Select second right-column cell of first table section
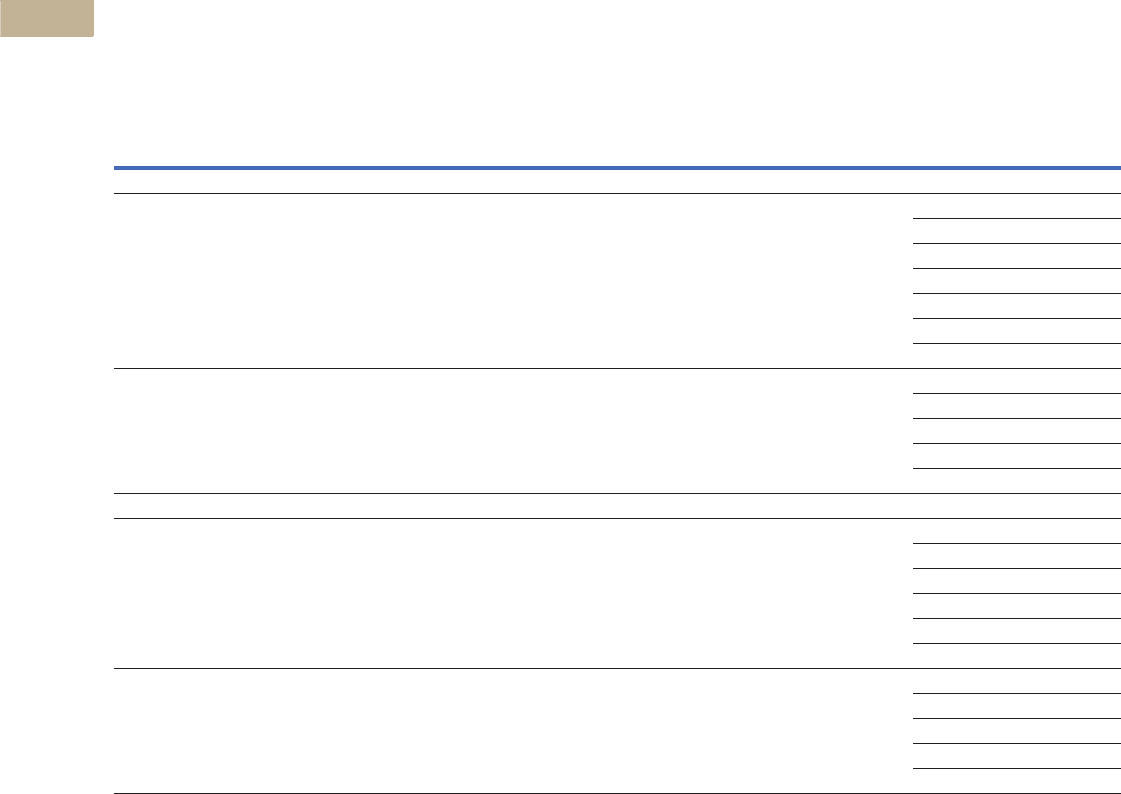This screenshot has height=794, width=1121. 1017,231
